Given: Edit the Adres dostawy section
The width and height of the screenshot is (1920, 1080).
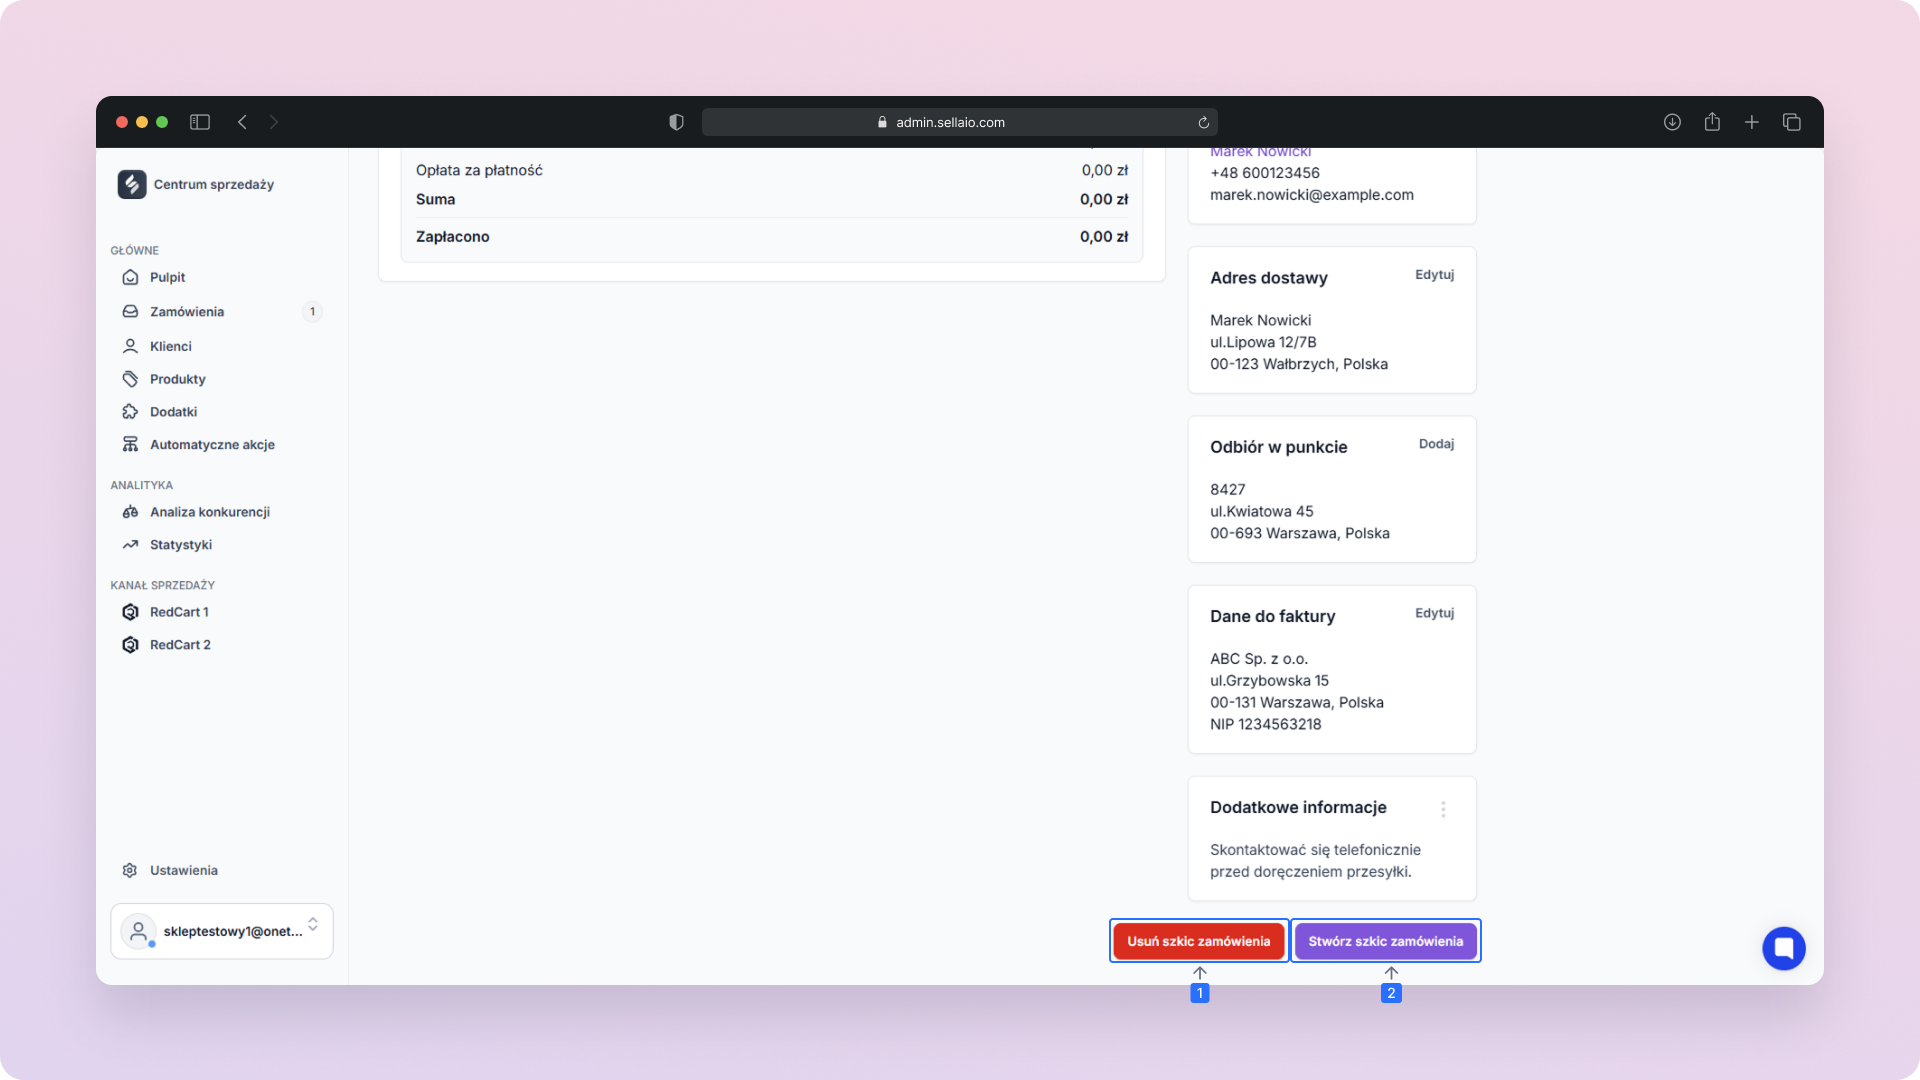Looking at the screenshot, I should (1434, 275).
